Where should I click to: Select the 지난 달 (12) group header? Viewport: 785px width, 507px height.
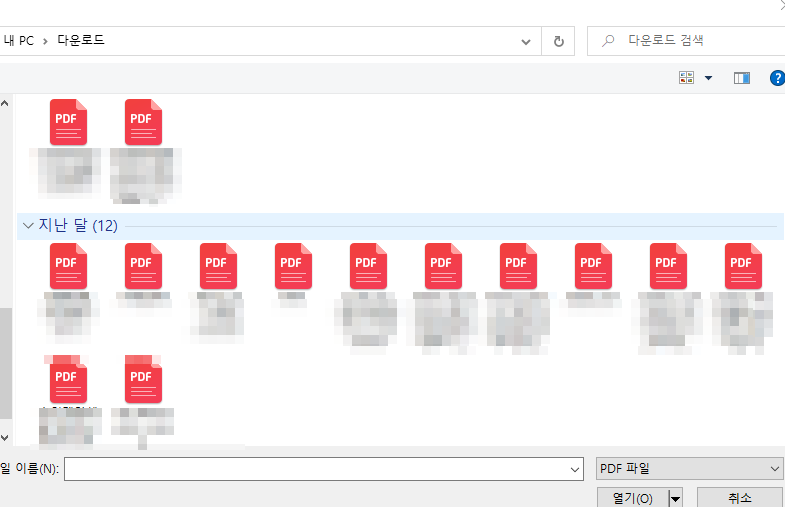click(x=400, y=226)
